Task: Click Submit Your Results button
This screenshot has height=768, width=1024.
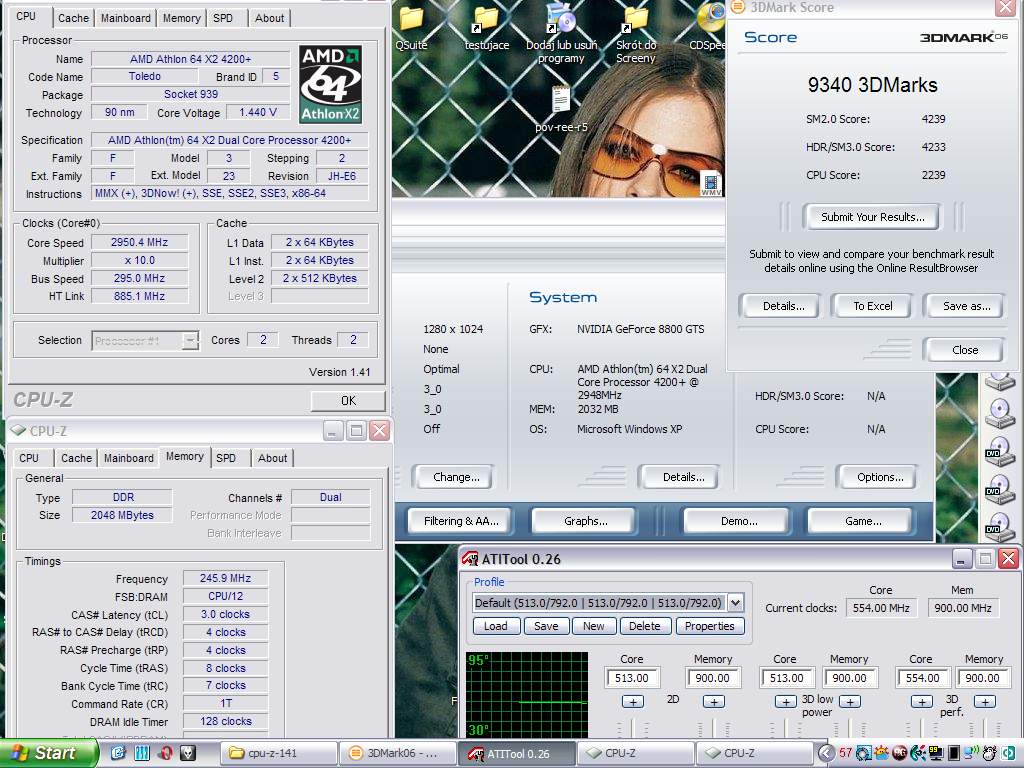Action: pos(872,217)
